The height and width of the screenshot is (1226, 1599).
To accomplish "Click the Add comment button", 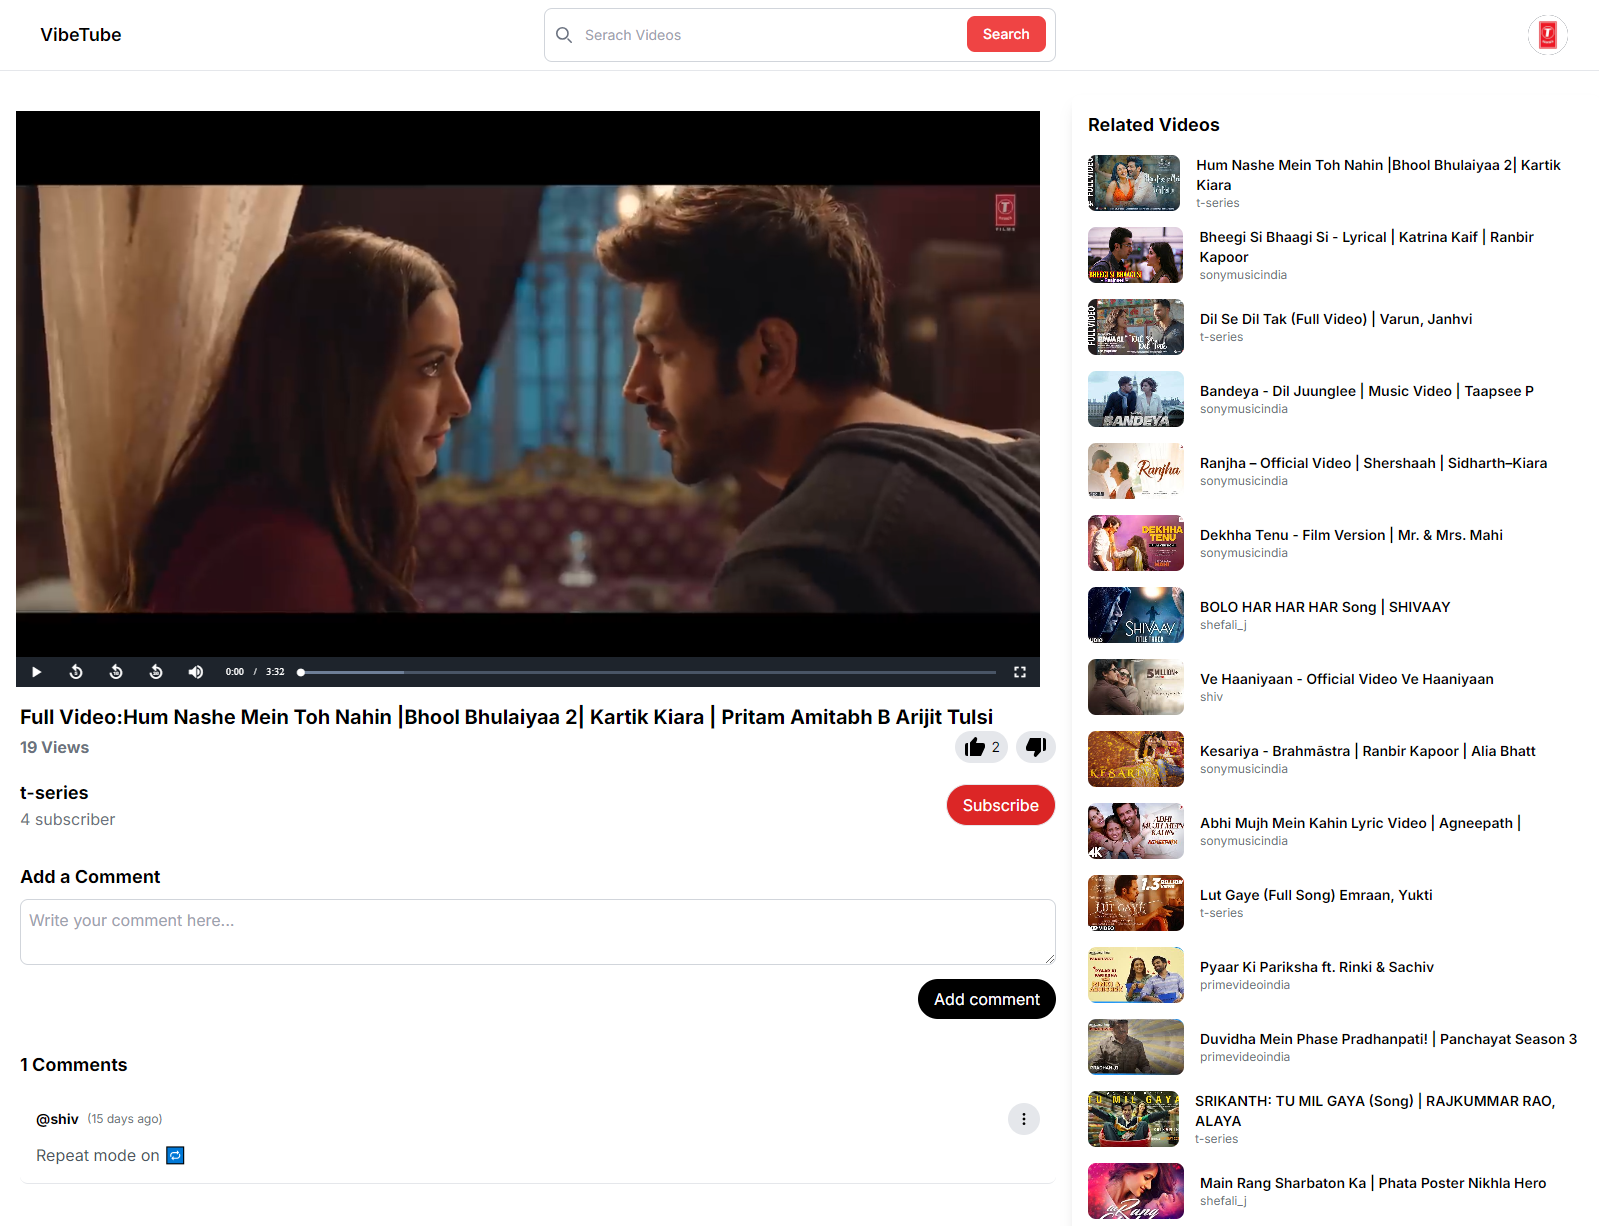I will (x=987, y=999).
